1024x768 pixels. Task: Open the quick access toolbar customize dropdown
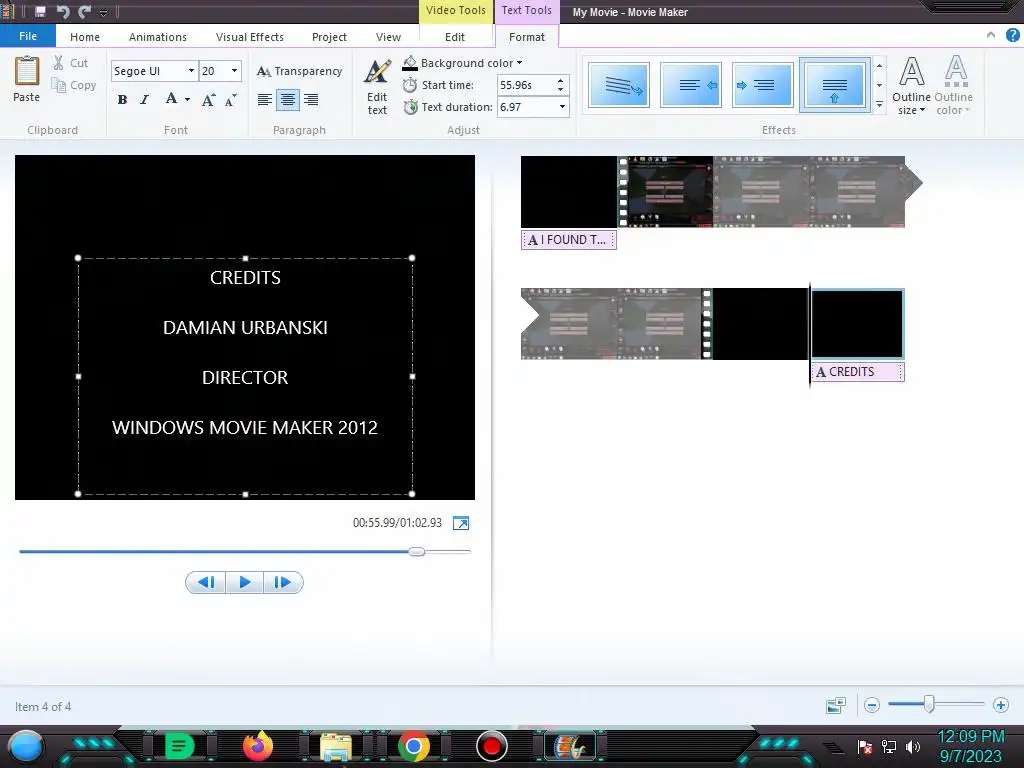(104, 12)
